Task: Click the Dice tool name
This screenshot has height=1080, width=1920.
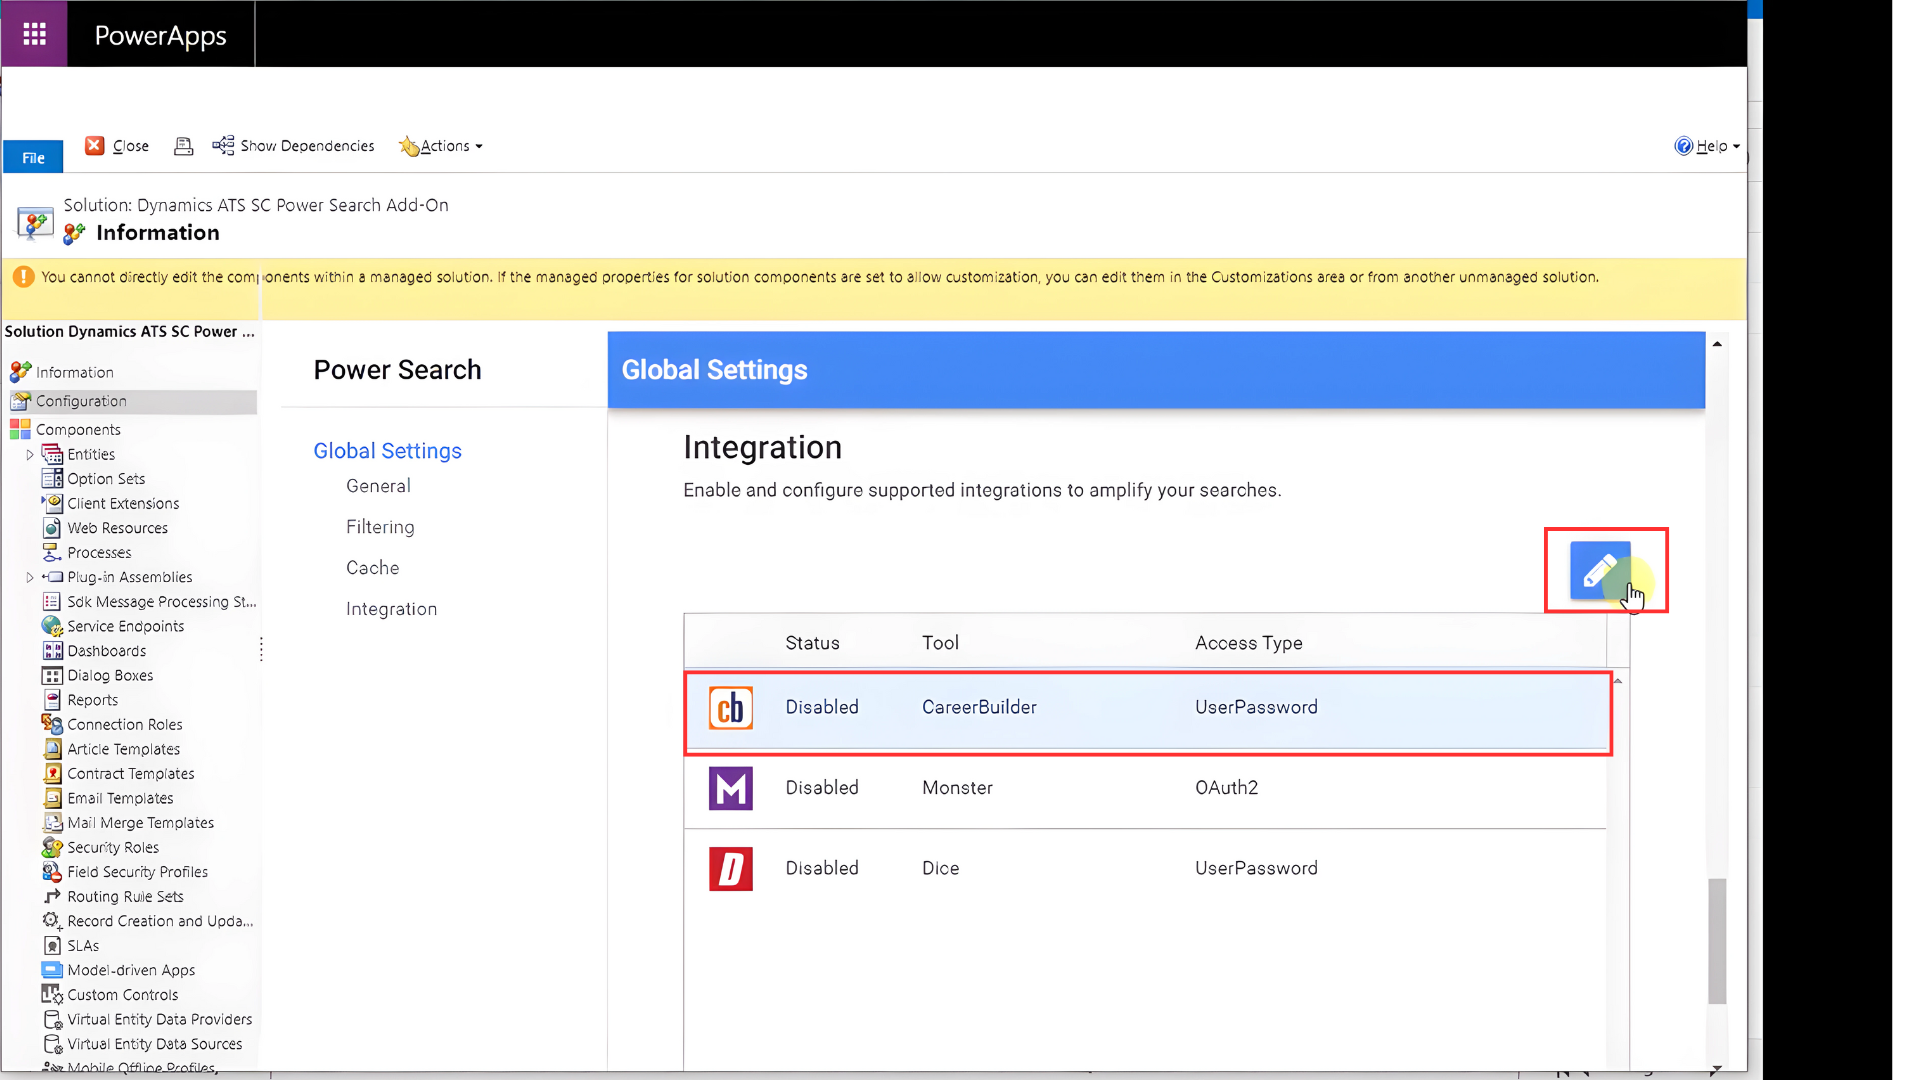Action: click(940, 869)
